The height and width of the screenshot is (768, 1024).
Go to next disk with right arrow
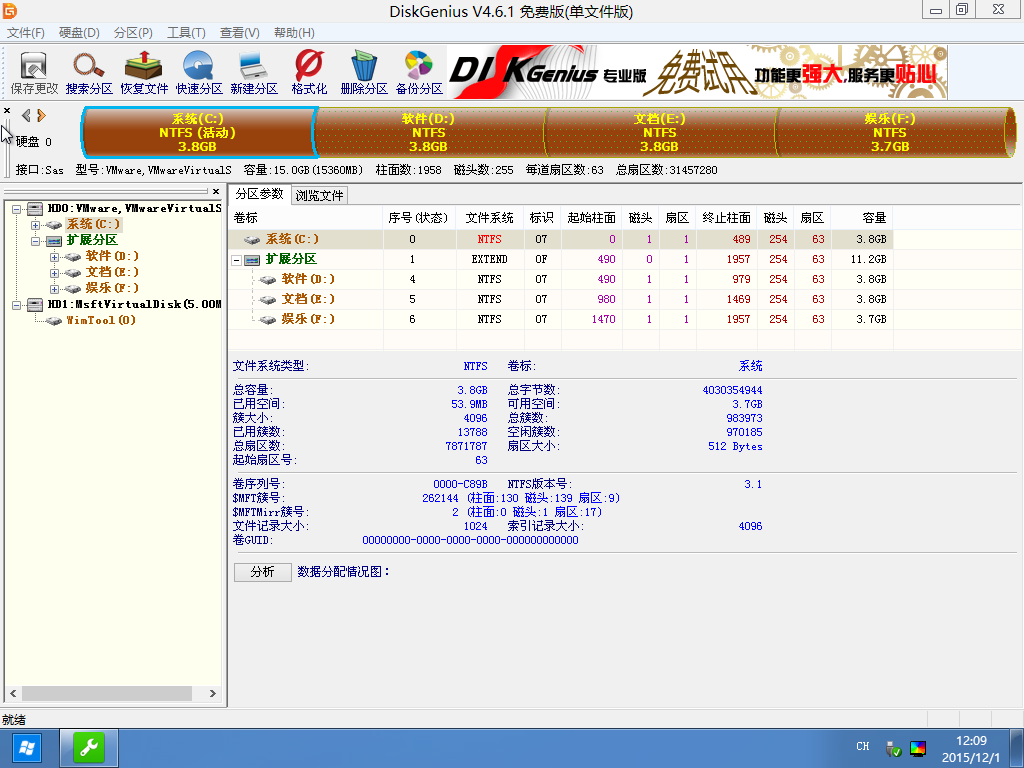tap(41, 115)
